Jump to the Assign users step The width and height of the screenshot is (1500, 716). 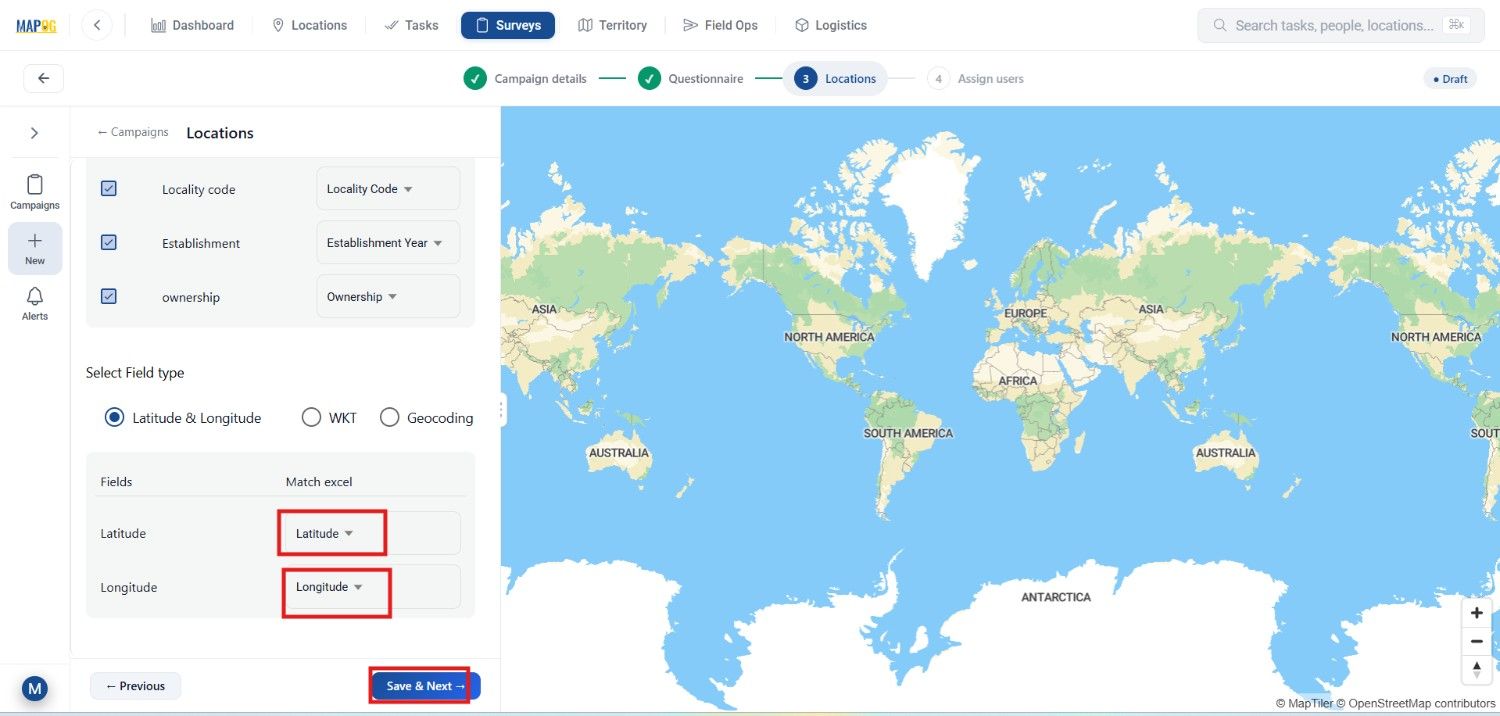[975, 78]
